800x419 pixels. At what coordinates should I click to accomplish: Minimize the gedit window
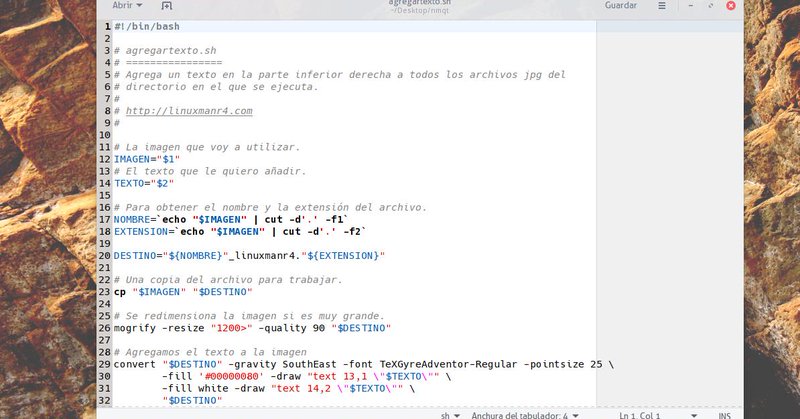(690, 6)
